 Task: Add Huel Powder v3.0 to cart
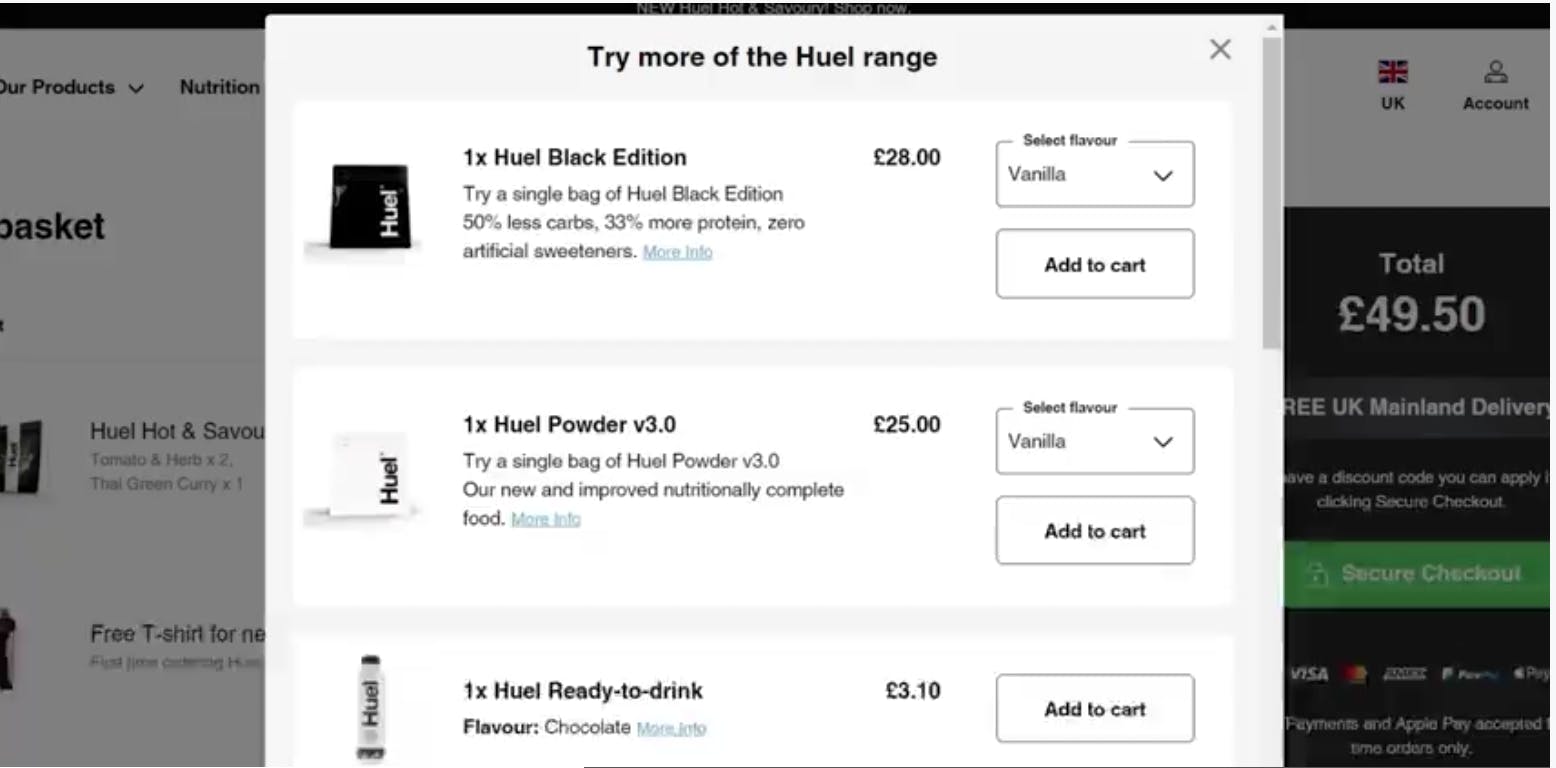coord(1094,531)
